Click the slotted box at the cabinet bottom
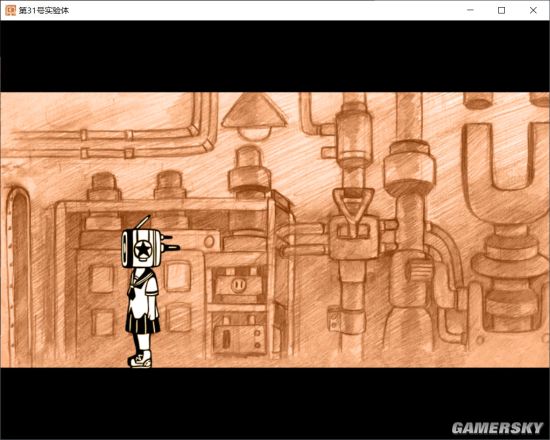This screenshot has height=440, width=550. [x=239, y=338]
